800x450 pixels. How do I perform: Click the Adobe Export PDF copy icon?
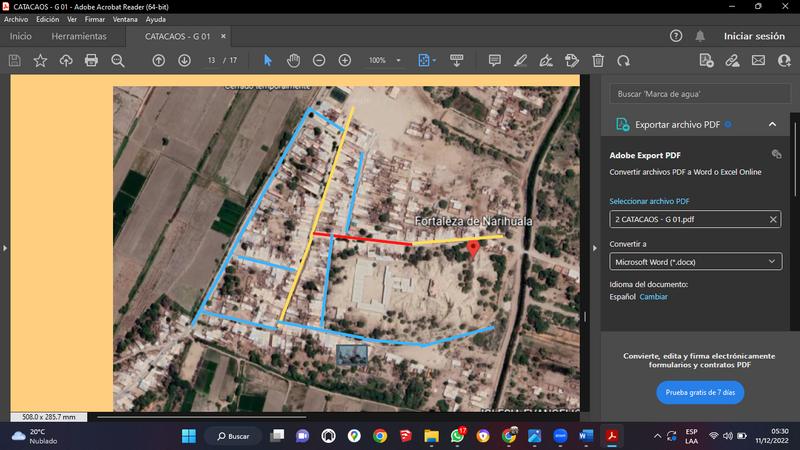click(776, 154)
